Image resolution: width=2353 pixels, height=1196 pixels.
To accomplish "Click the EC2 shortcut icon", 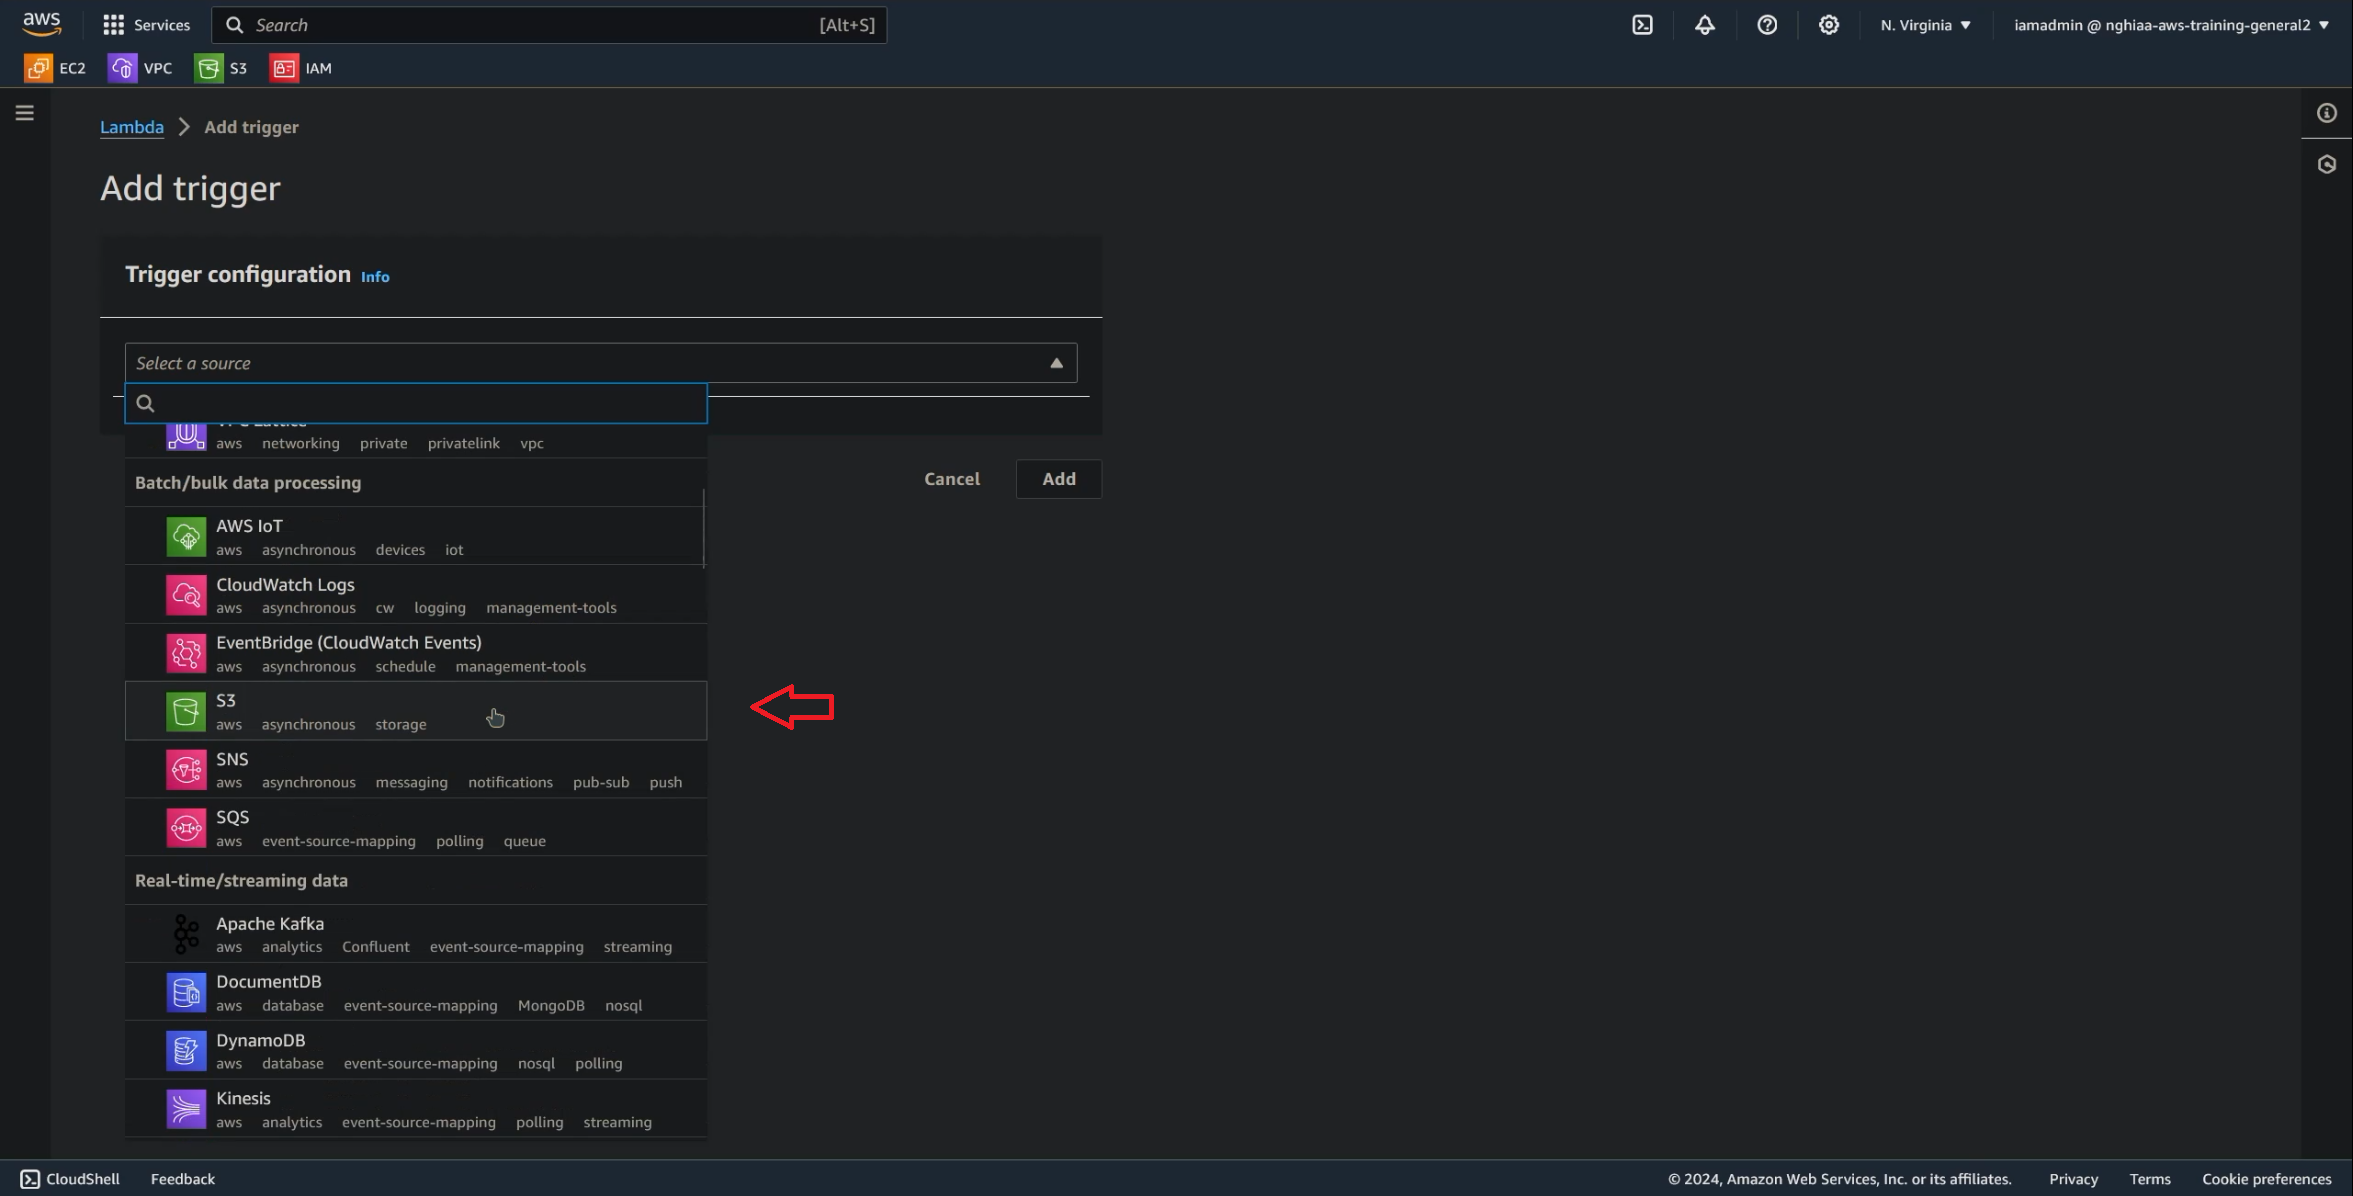I will (38, 68).
